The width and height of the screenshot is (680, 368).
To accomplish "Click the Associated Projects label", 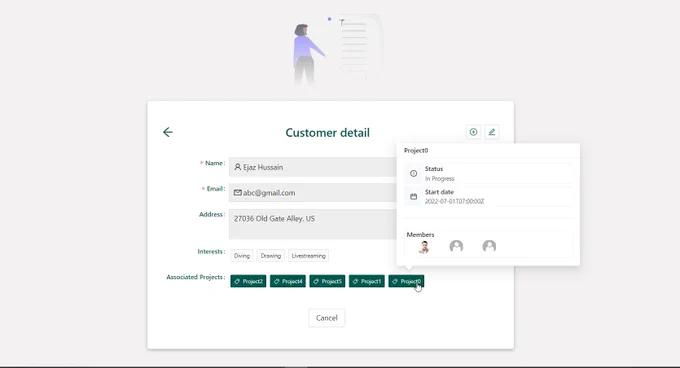I will [196, 277].
